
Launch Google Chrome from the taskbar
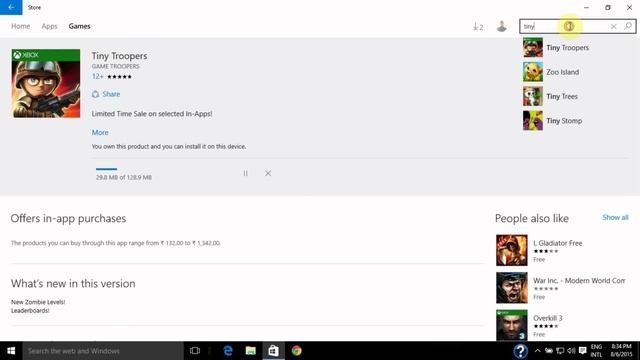click(297, 351)
